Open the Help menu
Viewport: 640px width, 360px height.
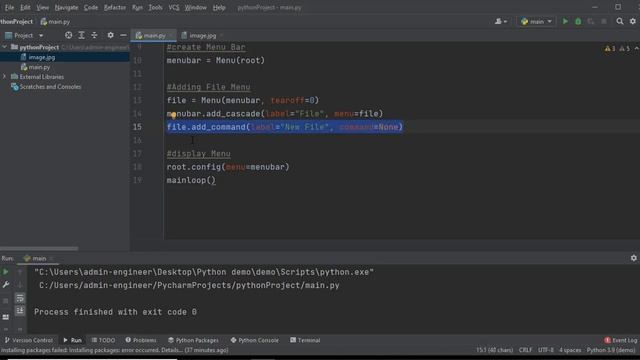219,7
